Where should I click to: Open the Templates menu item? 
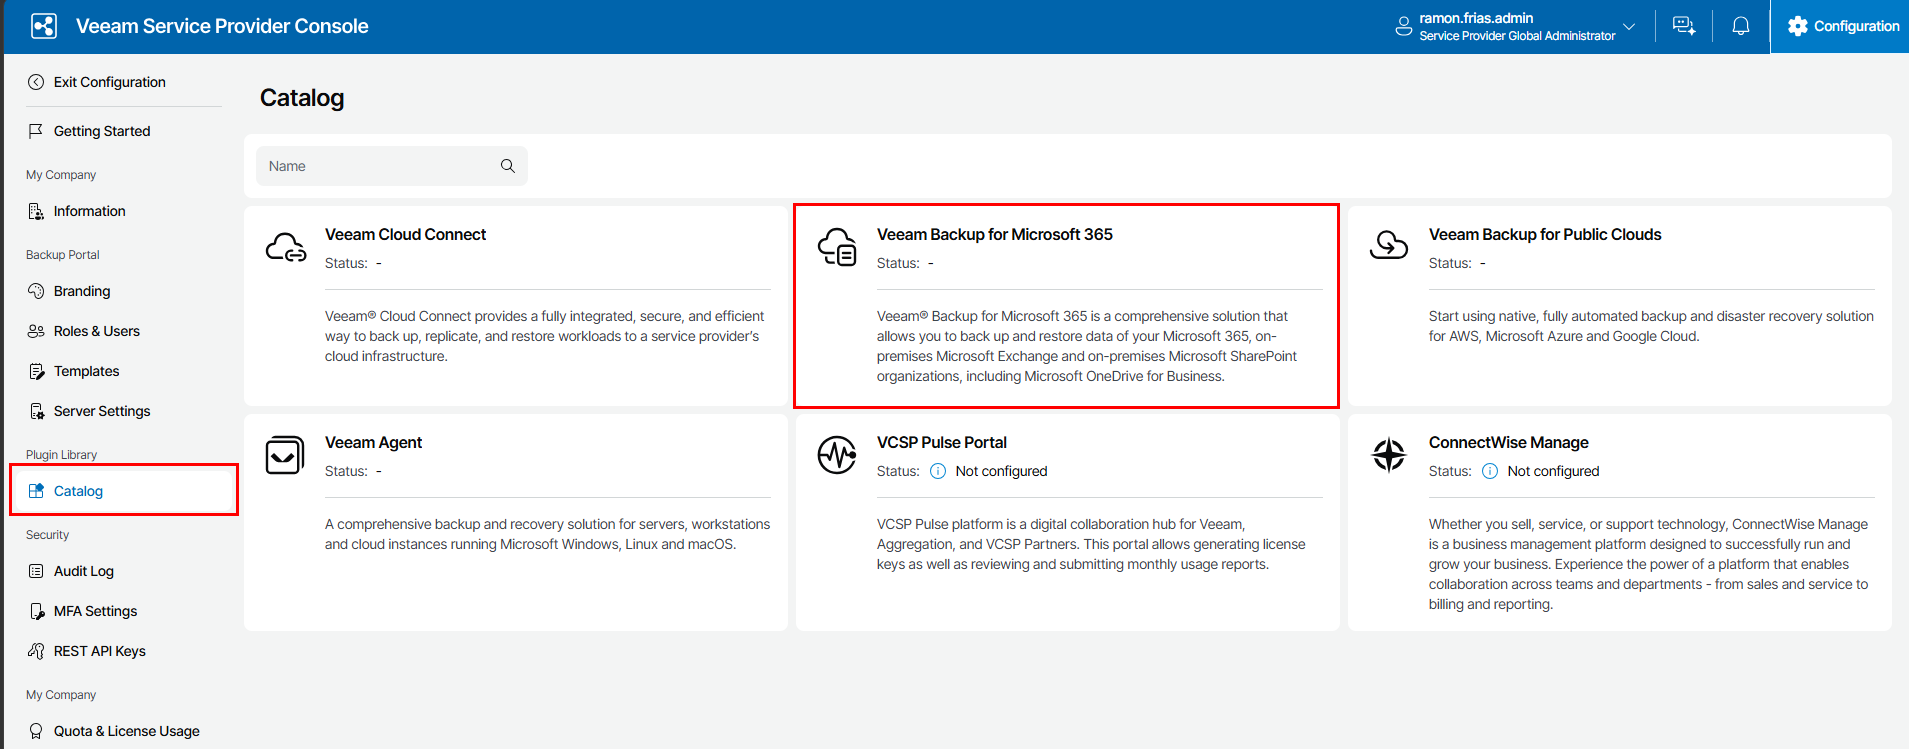[x=87, y=371]
